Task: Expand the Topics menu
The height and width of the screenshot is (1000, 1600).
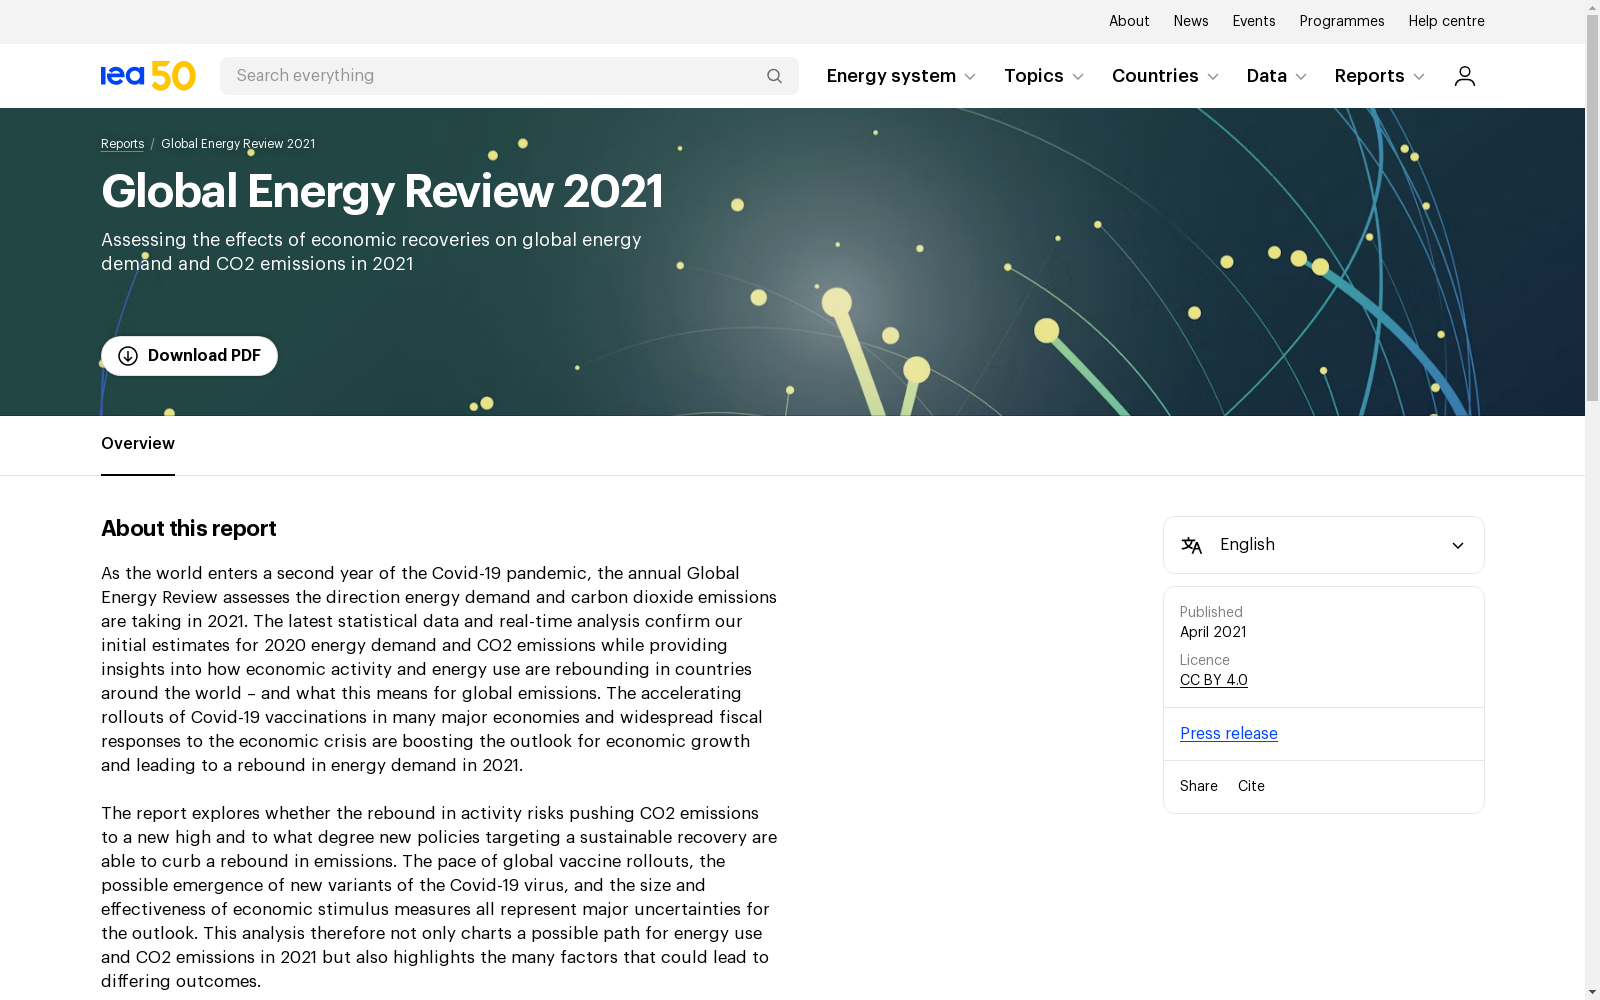Action: 1044,76
